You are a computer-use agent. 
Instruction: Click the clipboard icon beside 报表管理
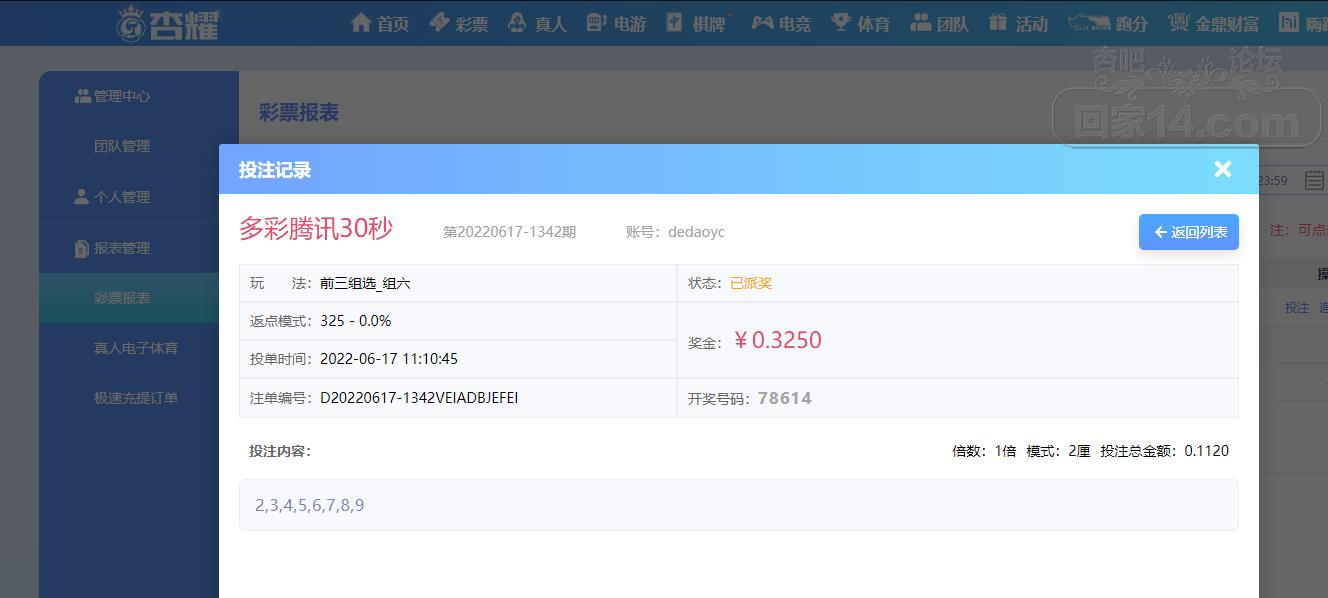pyautogui.click(x=82, y=248)
